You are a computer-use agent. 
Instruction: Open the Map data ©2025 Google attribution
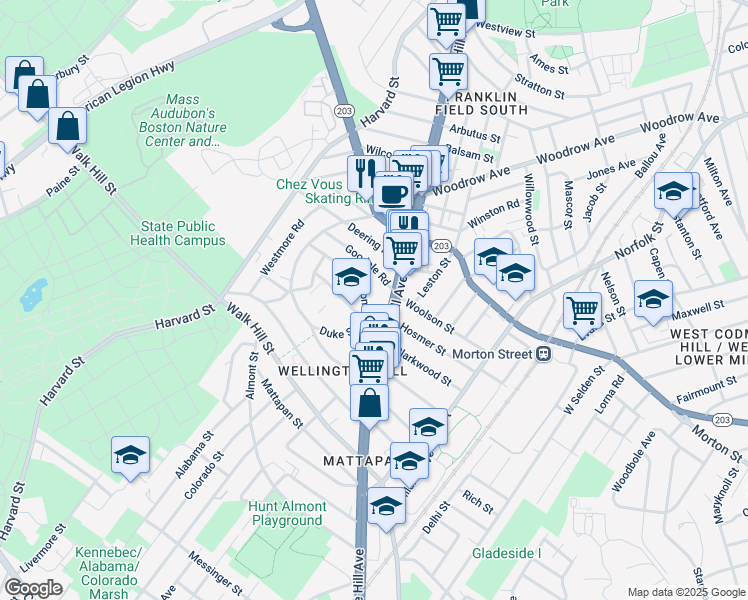pyautogui.click(x=686, y=593)
